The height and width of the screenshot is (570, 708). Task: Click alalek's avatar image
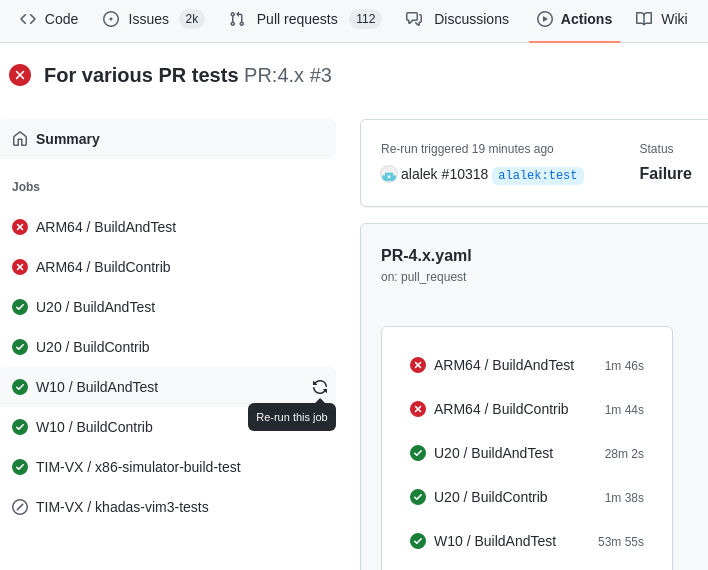pos(389,174)
